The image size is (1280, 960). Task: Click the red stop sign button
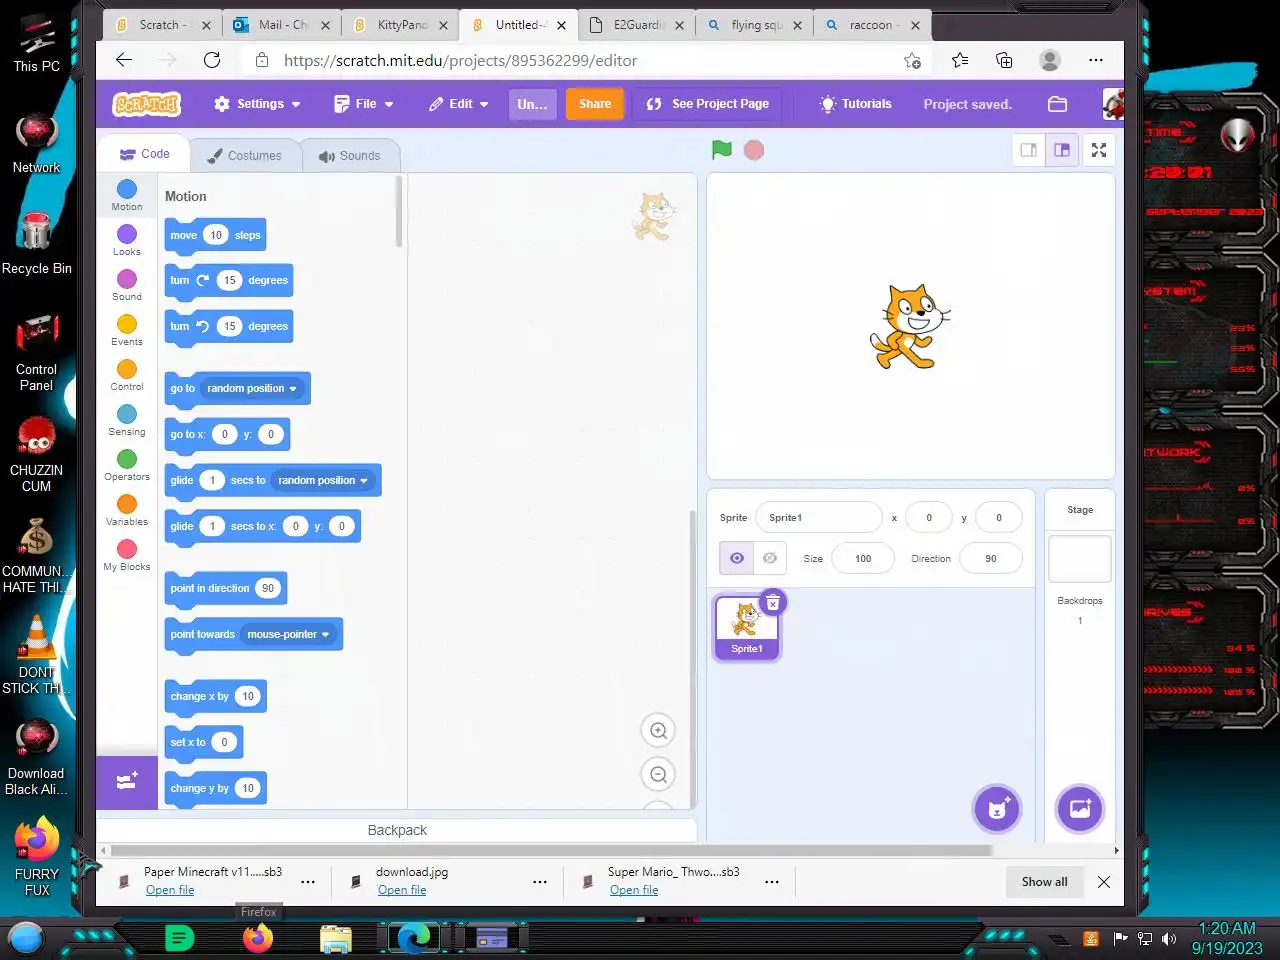754,150
